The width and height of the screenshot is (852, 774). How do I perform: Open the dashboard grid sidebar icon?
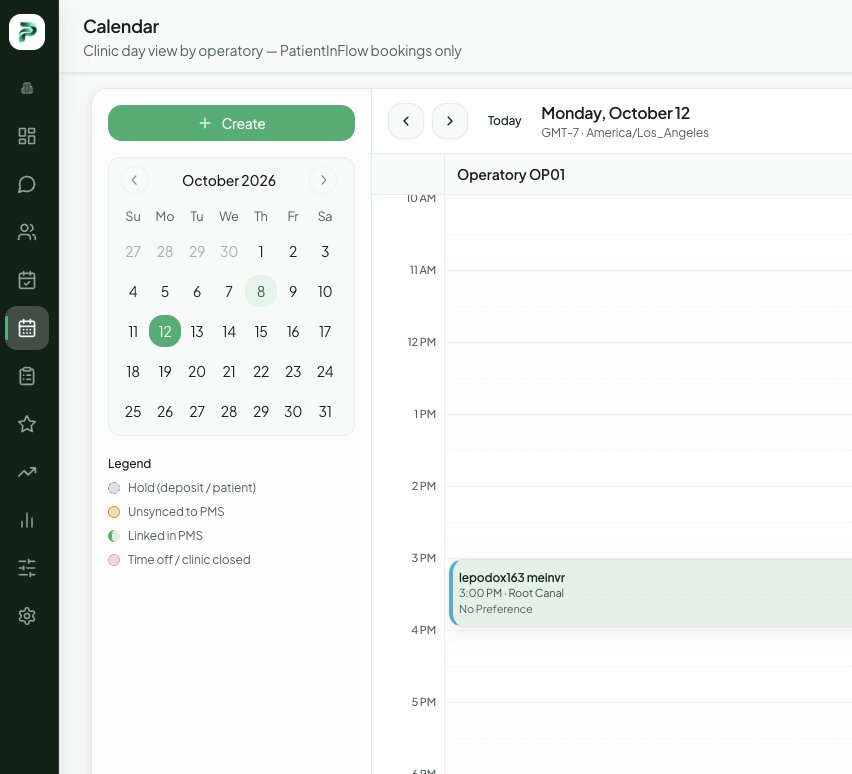tap(27, 136)
